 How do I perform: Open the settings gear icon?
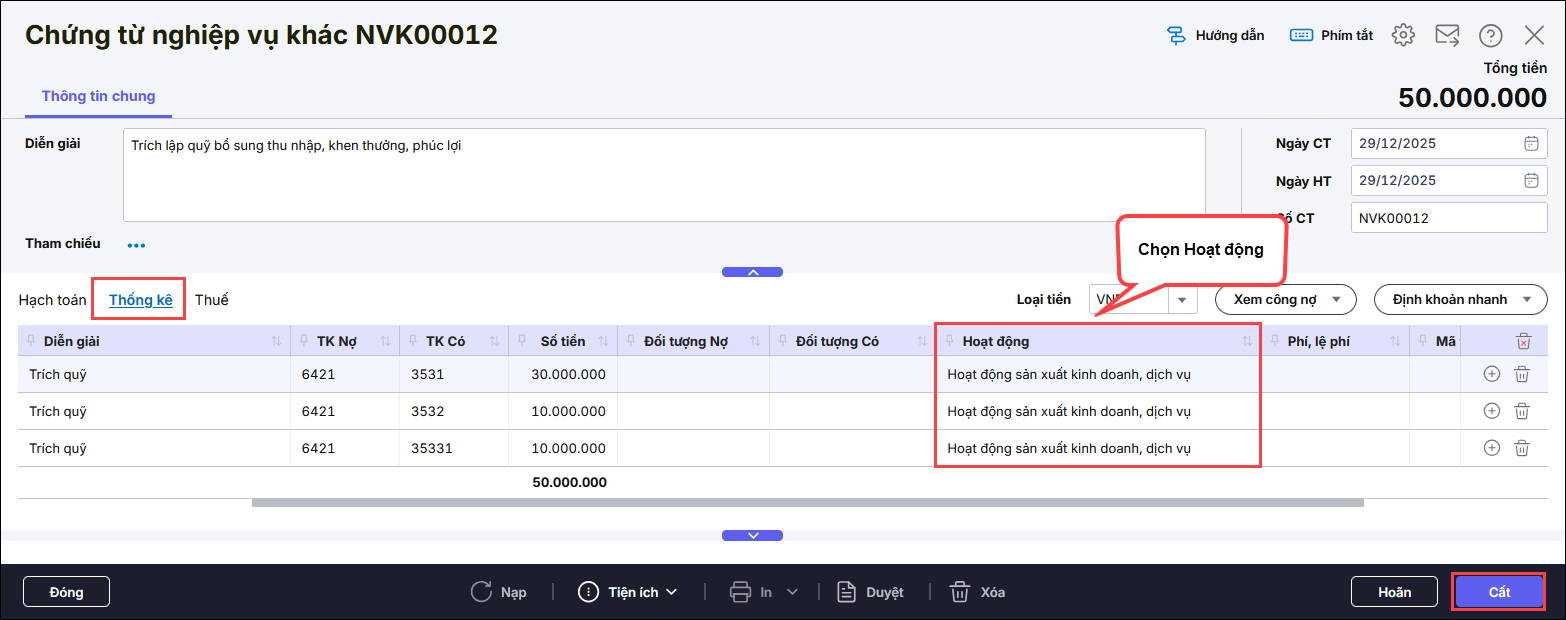(x=1403, y=35)
